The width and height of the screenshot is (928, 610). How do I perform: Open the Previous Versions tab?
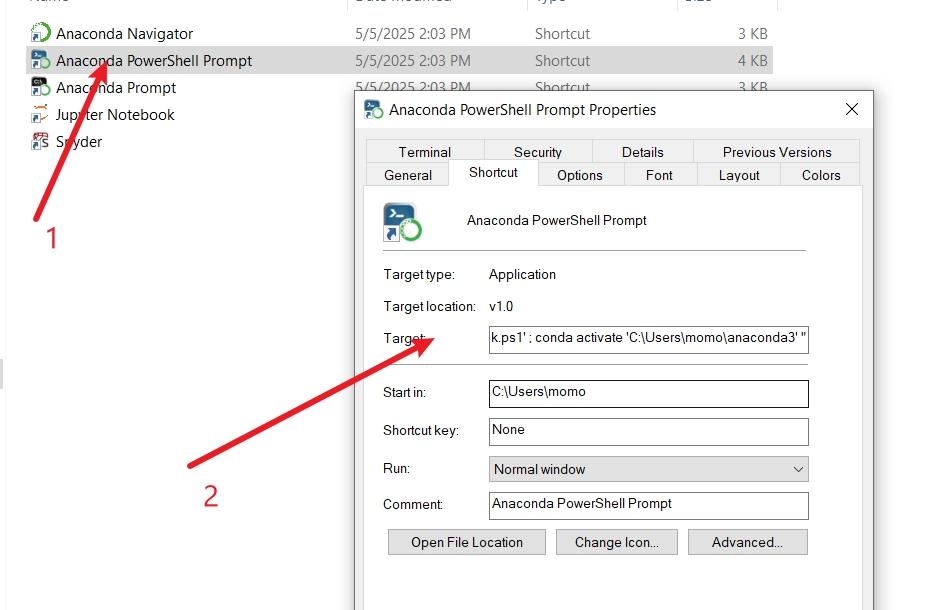point(776,151)
